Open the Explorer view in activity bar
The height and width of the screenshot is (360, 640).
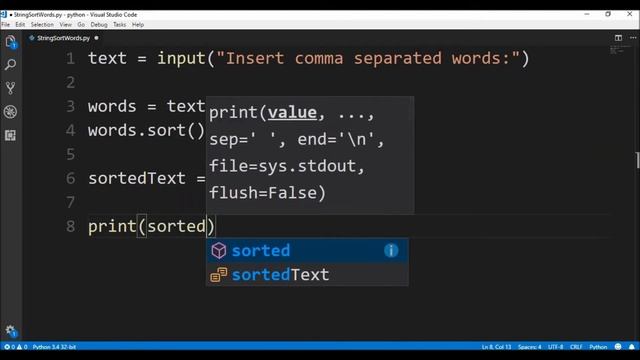pyautogui.click(x=11, y=42)
